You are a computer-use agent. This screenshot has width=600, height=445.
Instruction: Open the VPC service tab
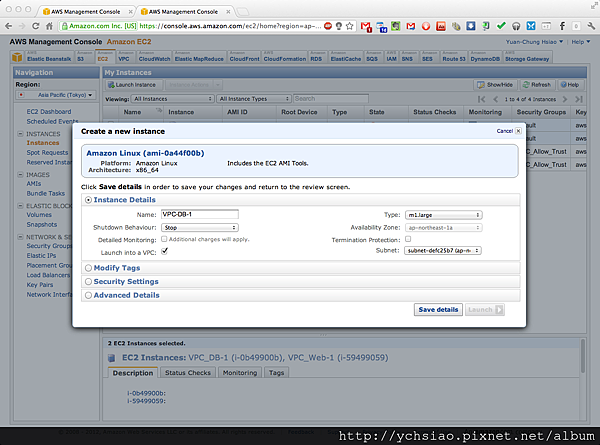(124, 57)
